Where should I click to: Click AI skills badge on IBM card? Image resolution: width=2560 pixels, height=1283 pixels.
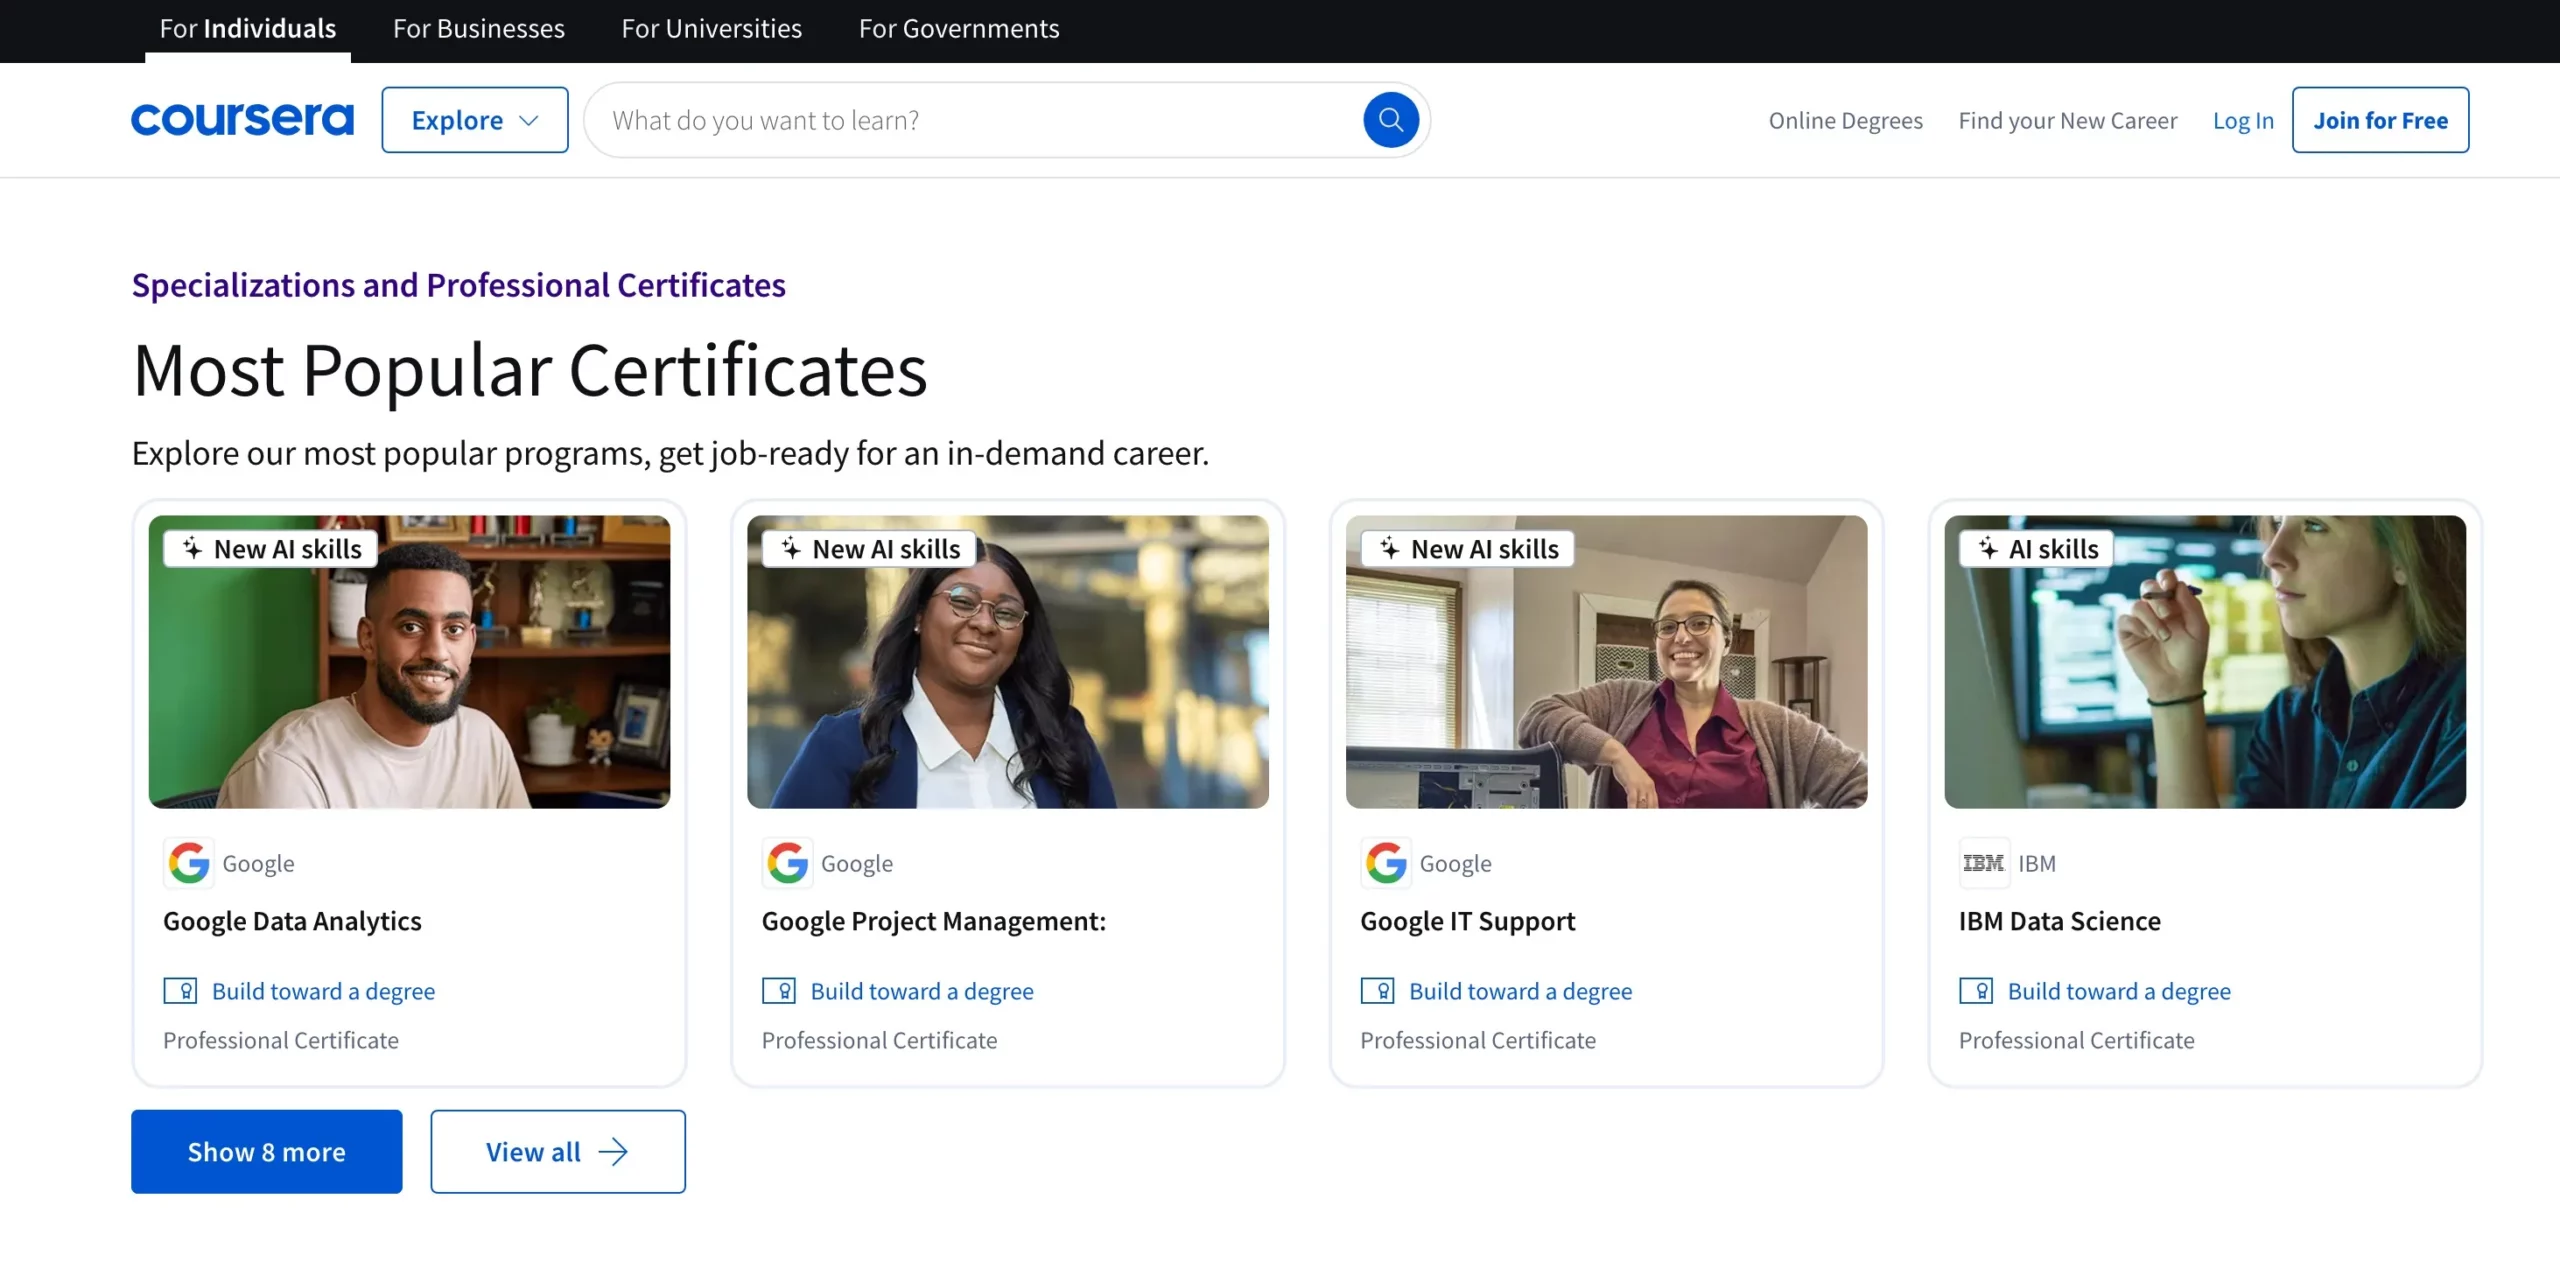(x=2036, y=548)
